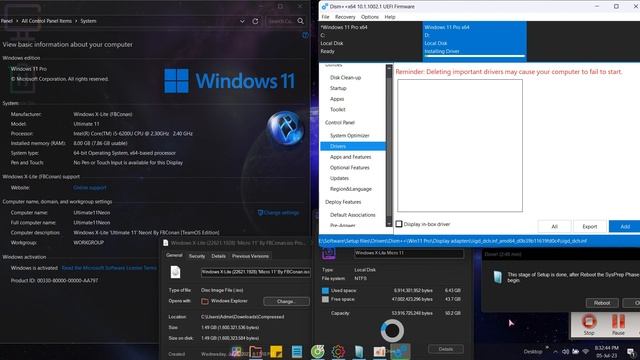The image size is (640, 360).
Task: Read the Microsoft Software License Terms link
Action: pos(109,268)
